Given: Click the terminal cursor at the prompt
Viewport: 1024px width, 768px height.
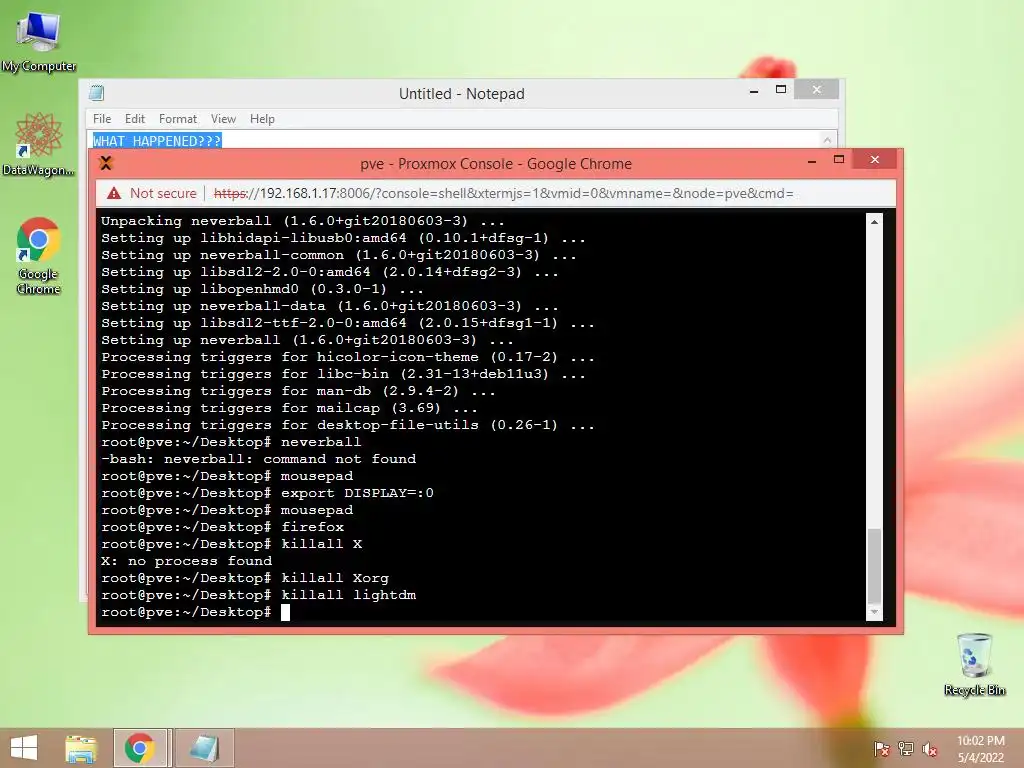Looking at the screenshot, I should [285, 612].
